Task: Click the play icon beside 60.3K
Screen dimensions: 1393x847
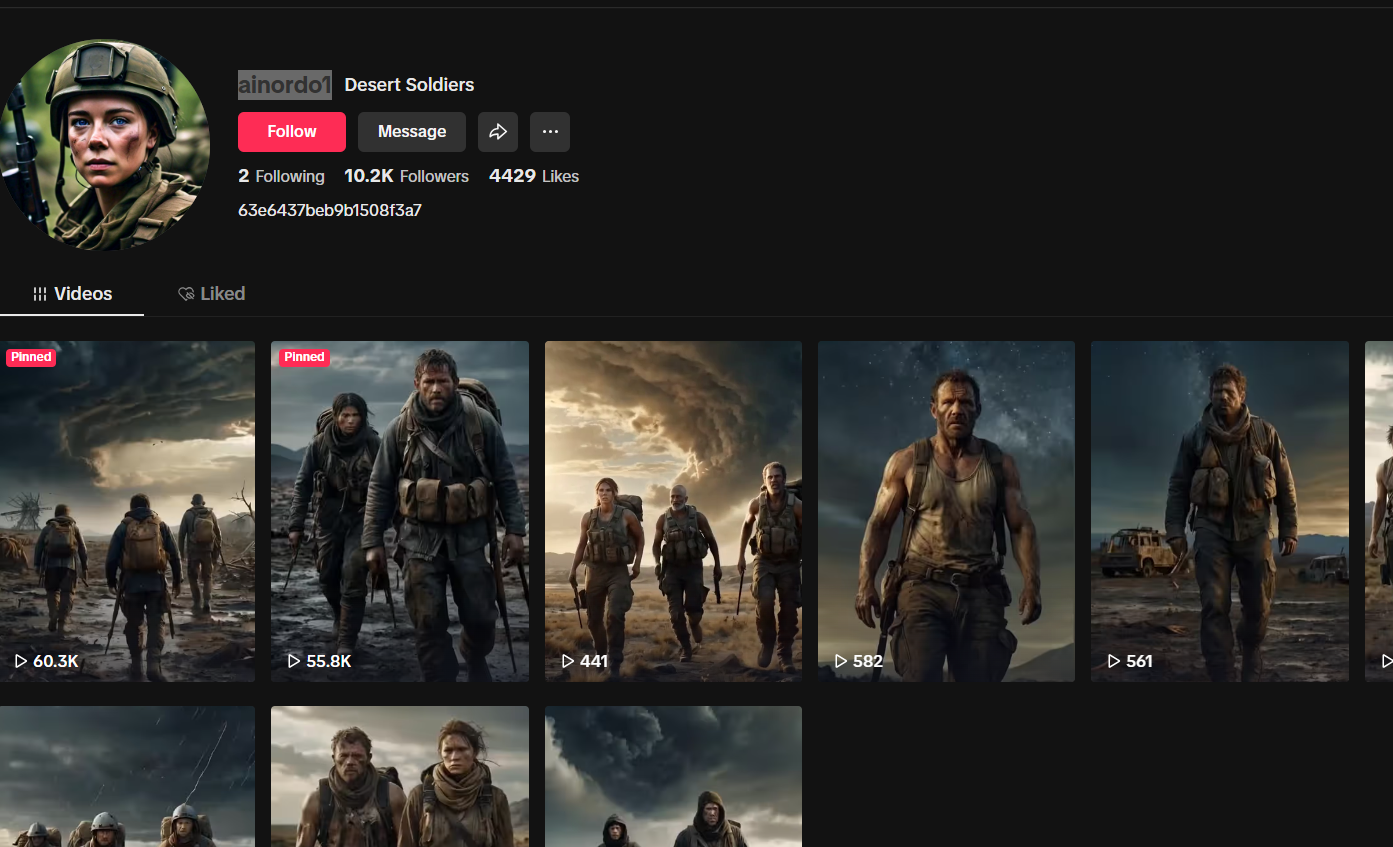Action: coord(20,661)
